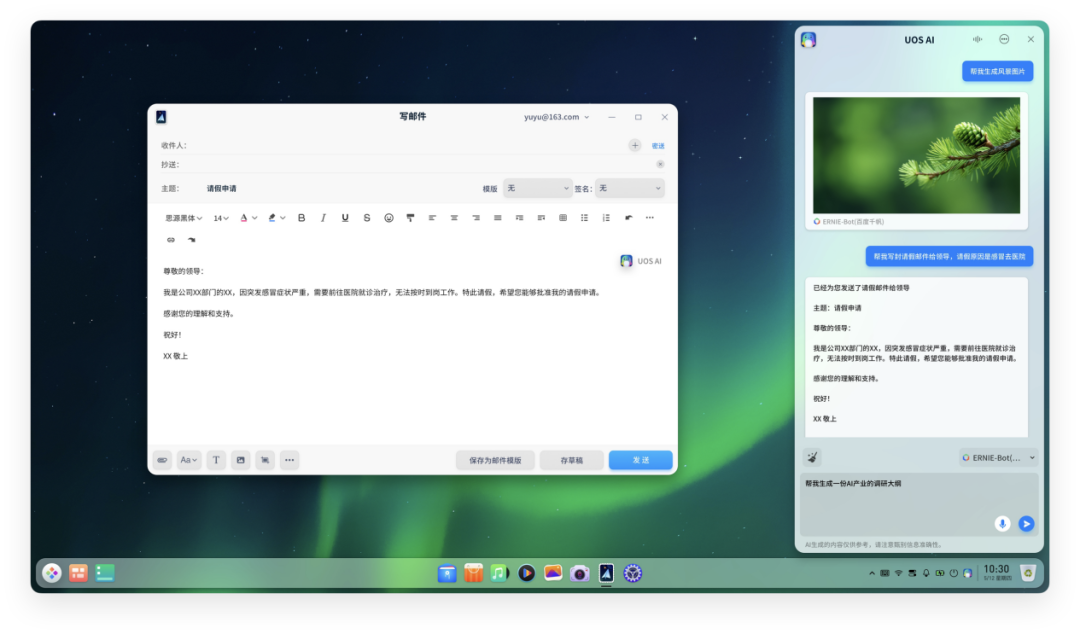Insert an emoji from the toolbar
This screenshot has width=1080, height=634.
pos(389,218)
